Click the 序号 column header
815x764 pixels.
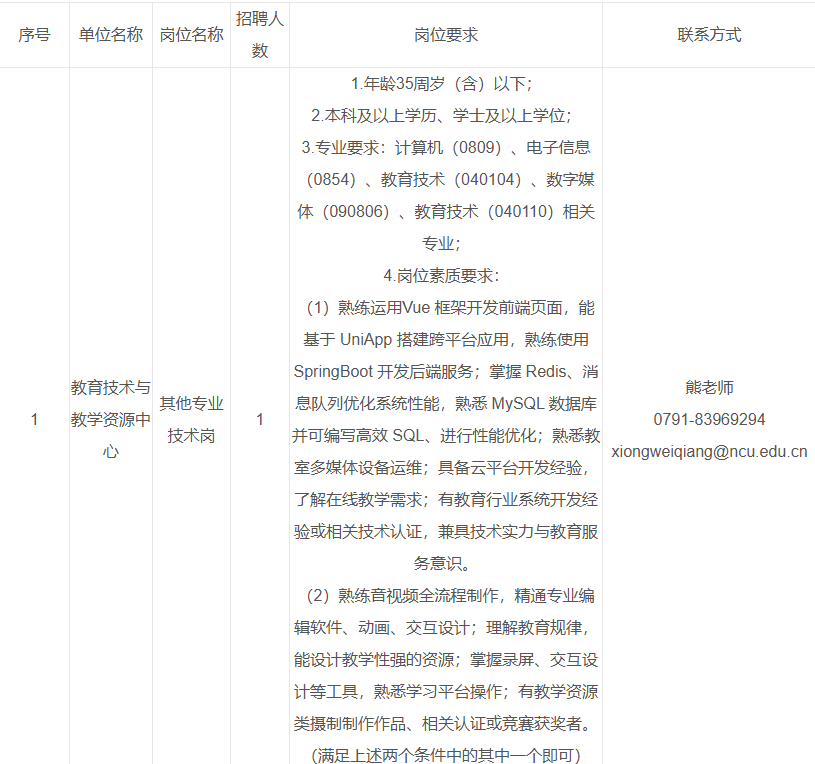tap(35, 34)
